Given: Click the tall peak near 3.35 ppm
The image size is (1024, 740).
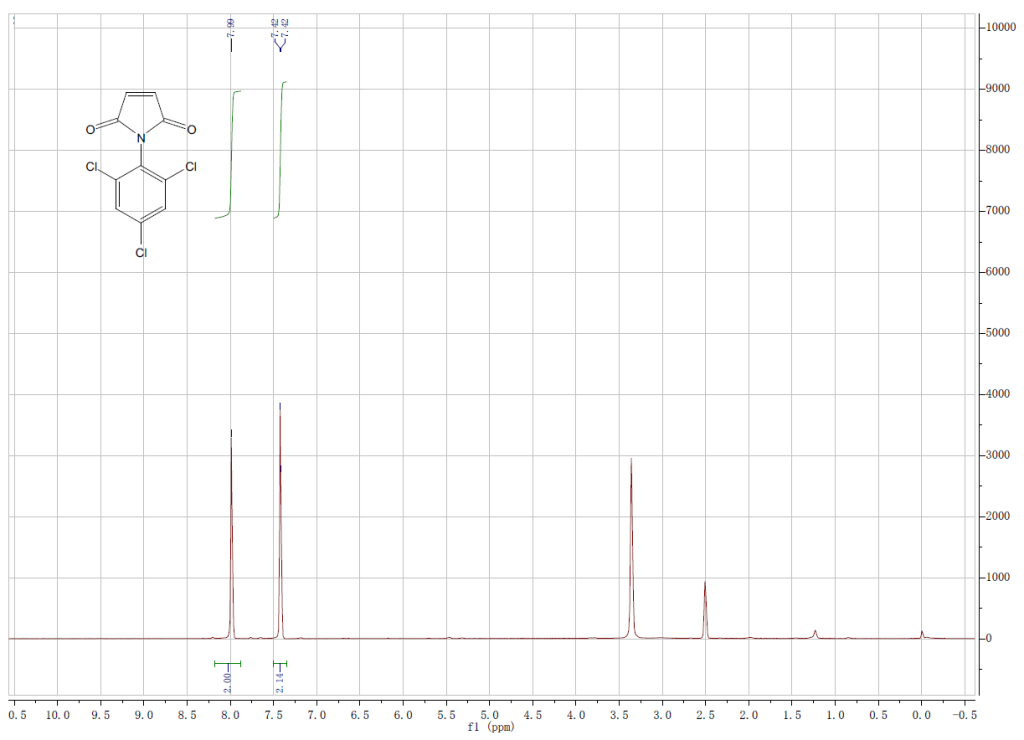Looking at the screenshot, I should [x=631, y=549].
